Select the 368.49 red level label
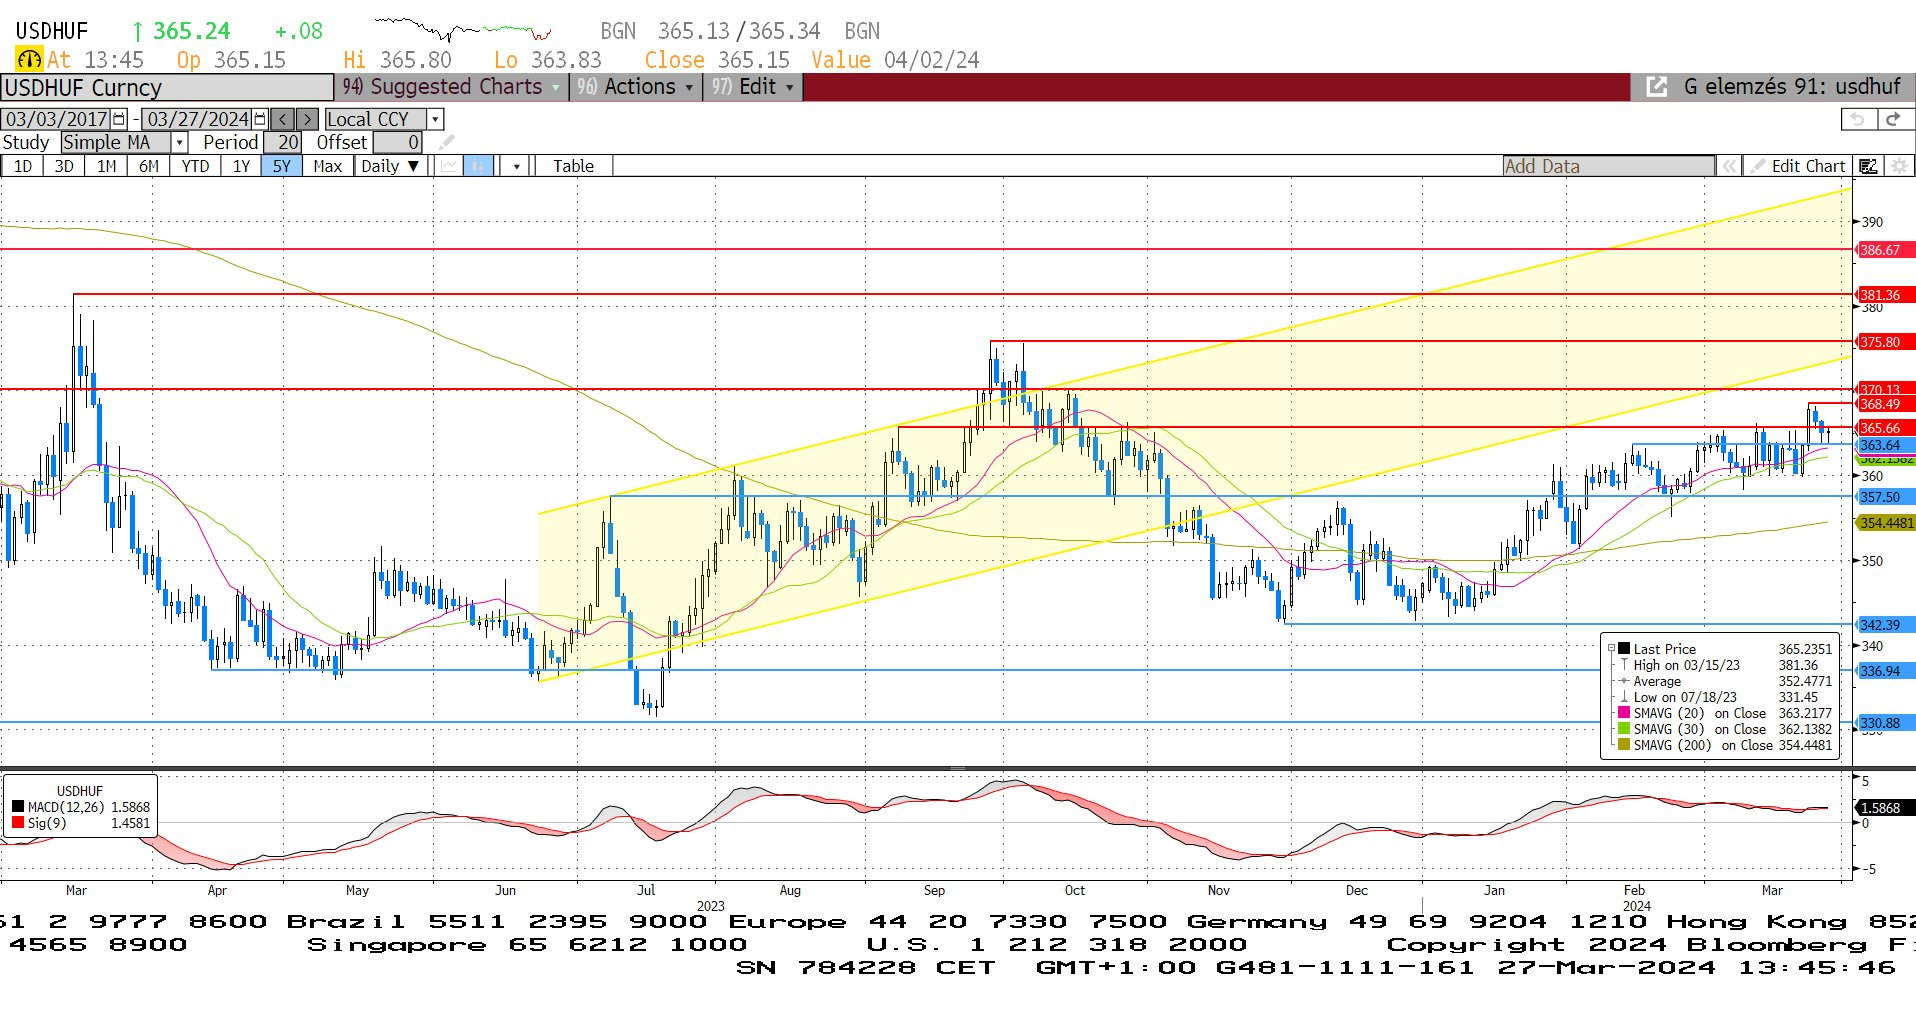1916x1023 pixels. [1884, 404]
